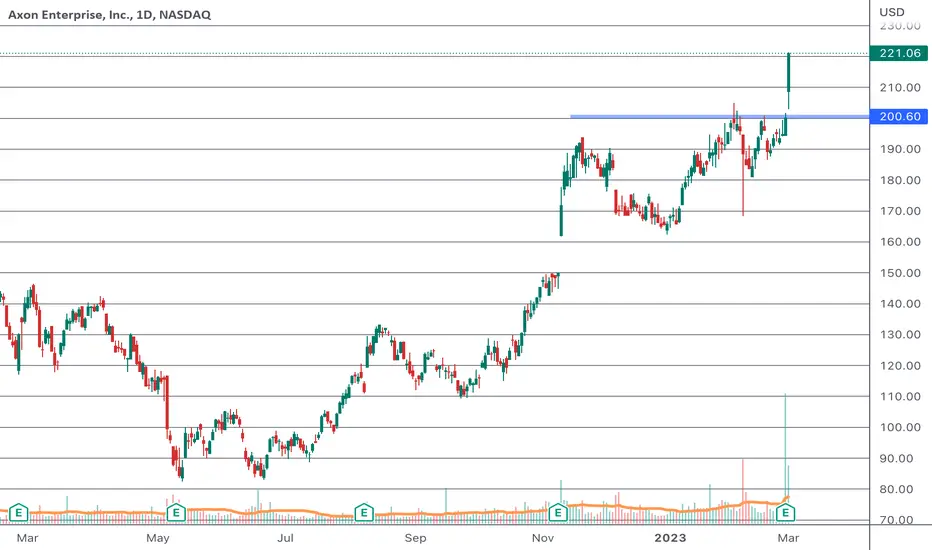932x550 pixels.
Task: Click the 160.00 price axis label
Action: [900, 242]
